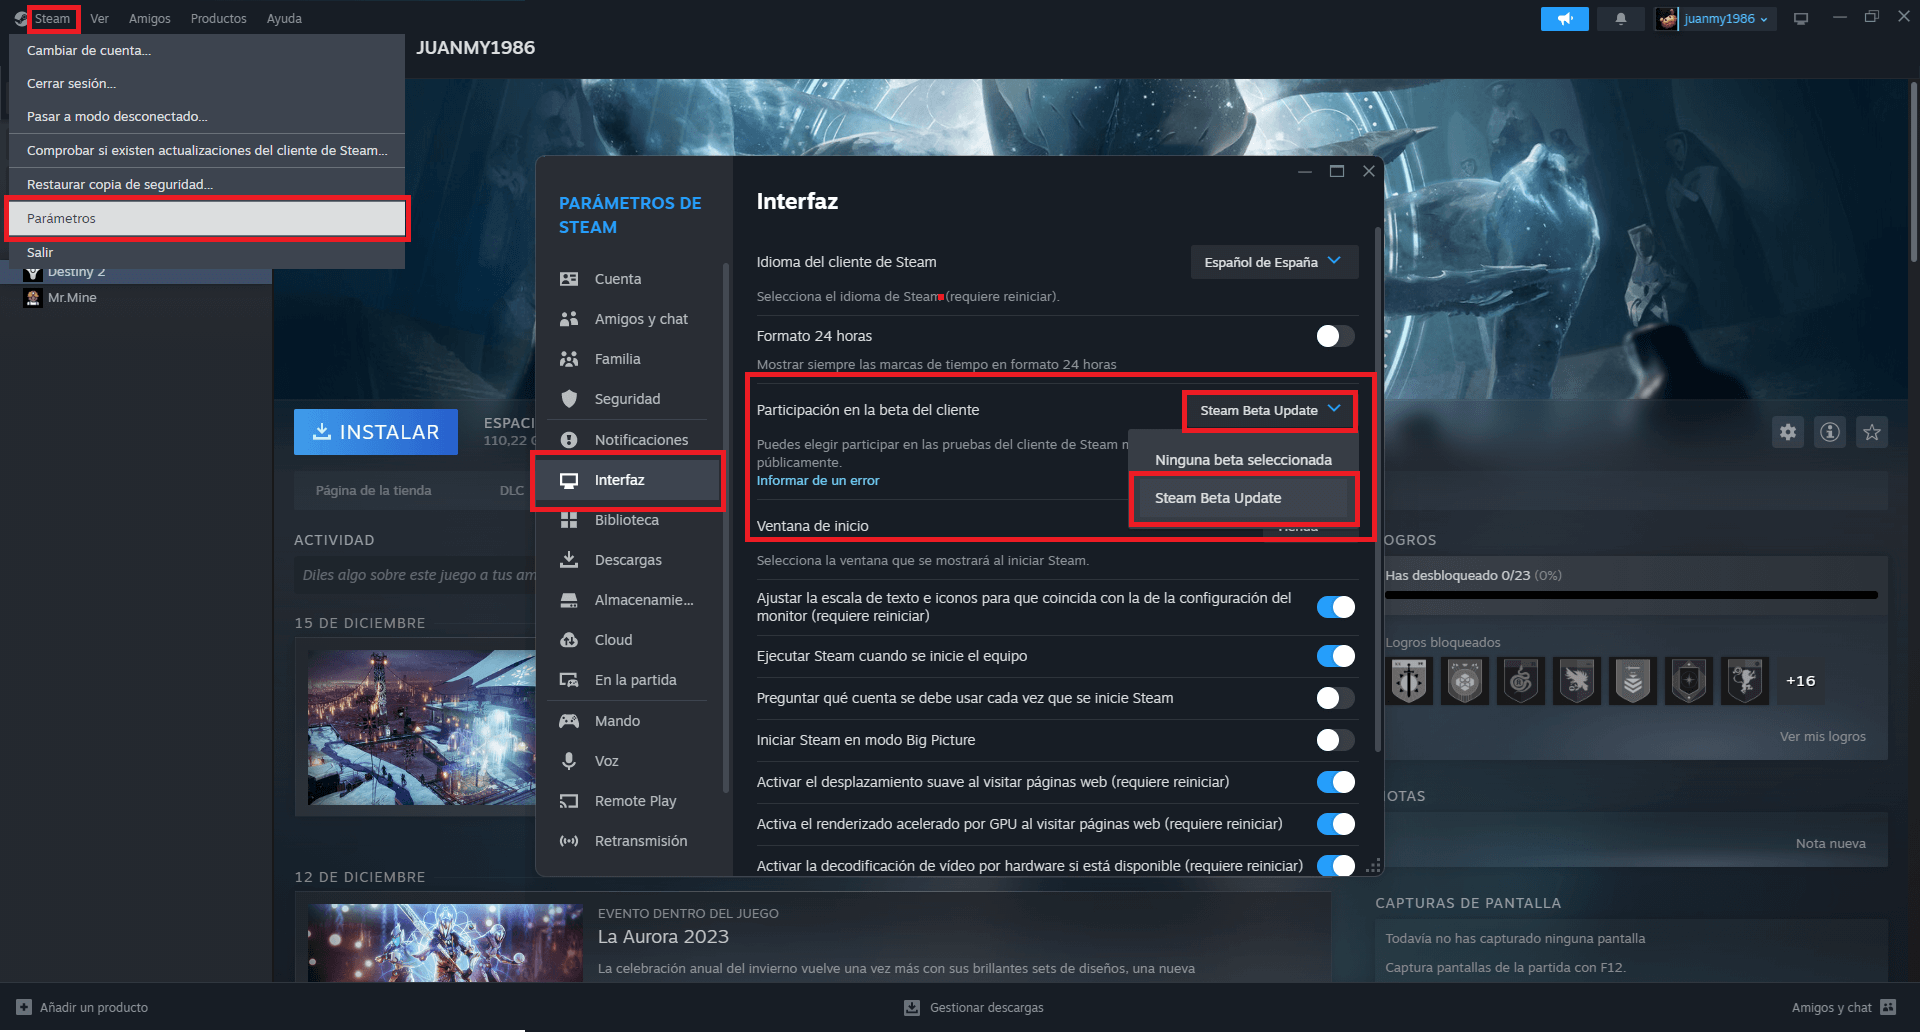Select Interfaz in settings sidebar
This screenshot has height=1032, width=1920.
tap(626, 480)
